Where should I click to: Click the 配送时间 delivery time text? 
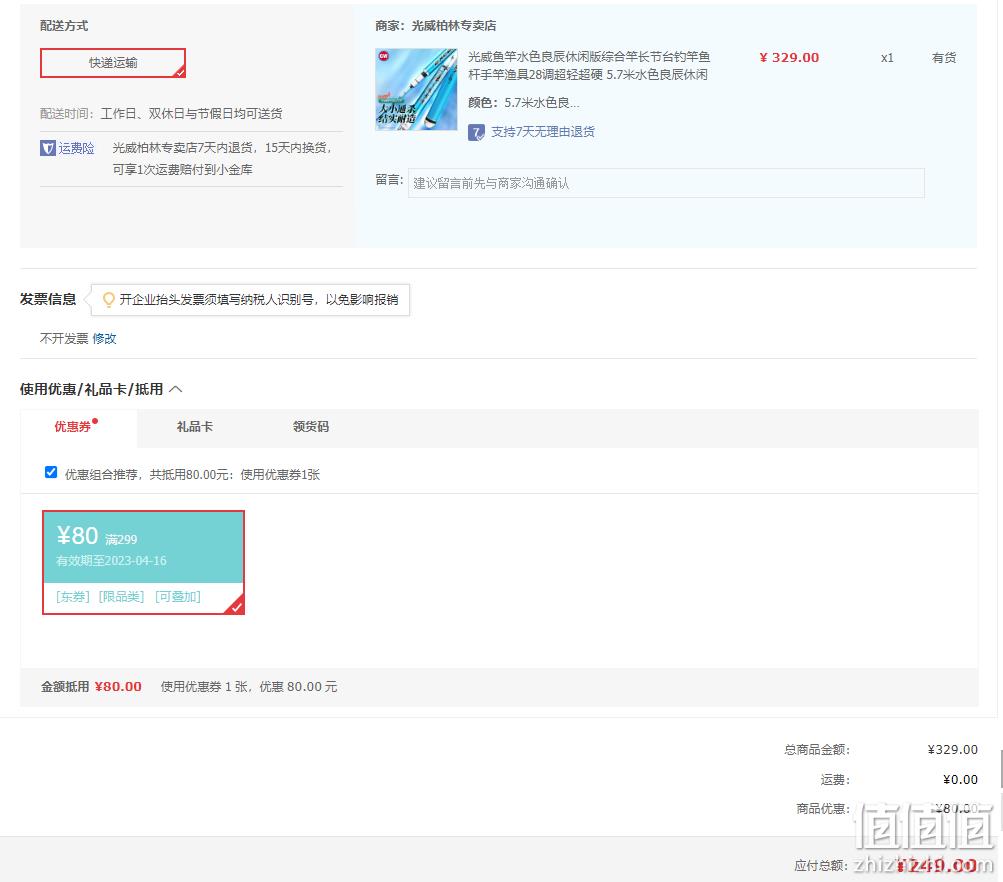tap(161, 113)
